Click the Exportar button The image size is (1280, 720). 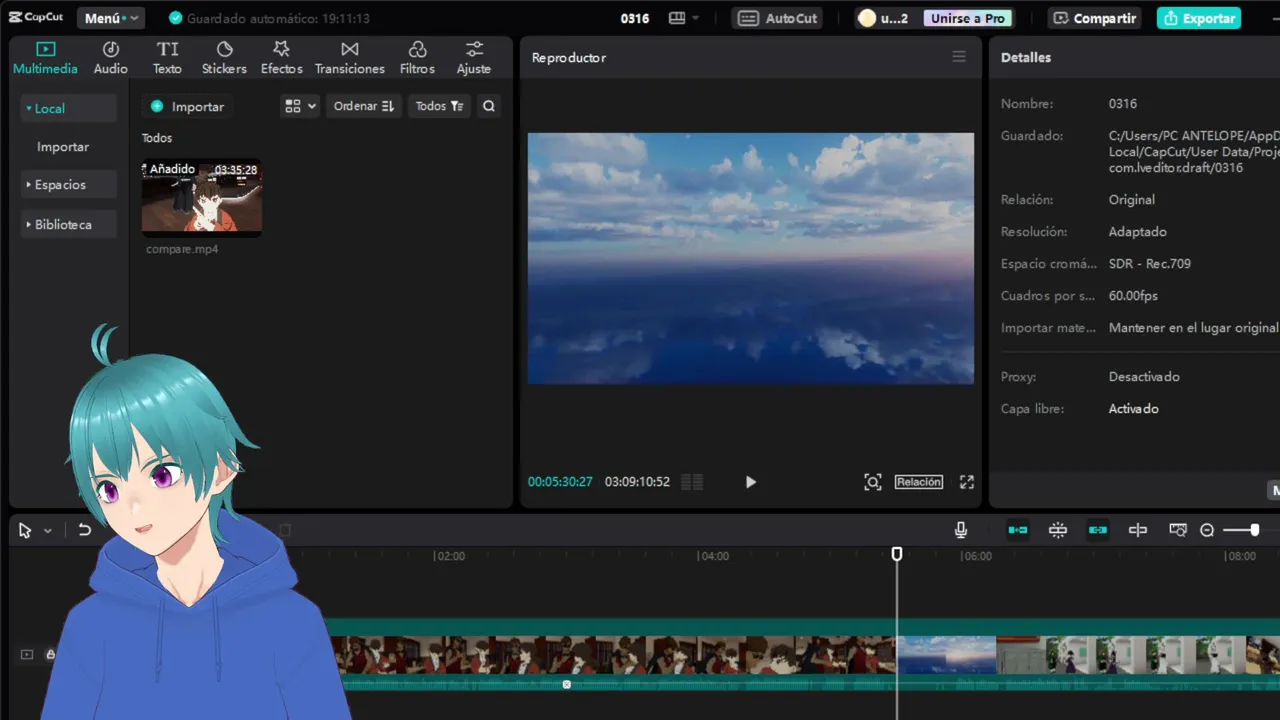(x=1199, y=18)
